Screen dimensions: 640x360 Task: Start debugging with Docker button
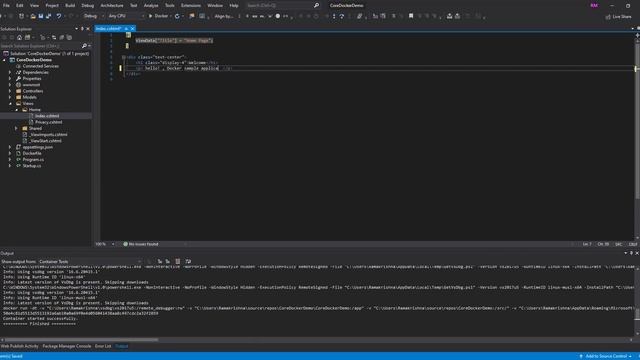pos(160,16)
